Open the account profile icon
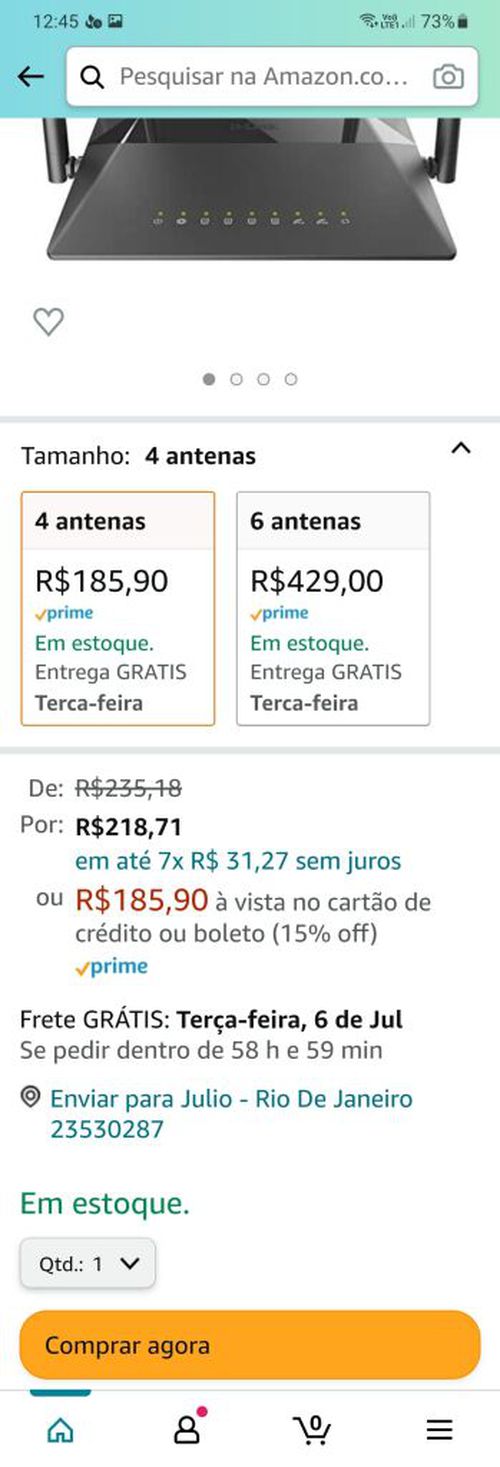Screen dimensions: 500x1467 click(x=188, y=1428)
